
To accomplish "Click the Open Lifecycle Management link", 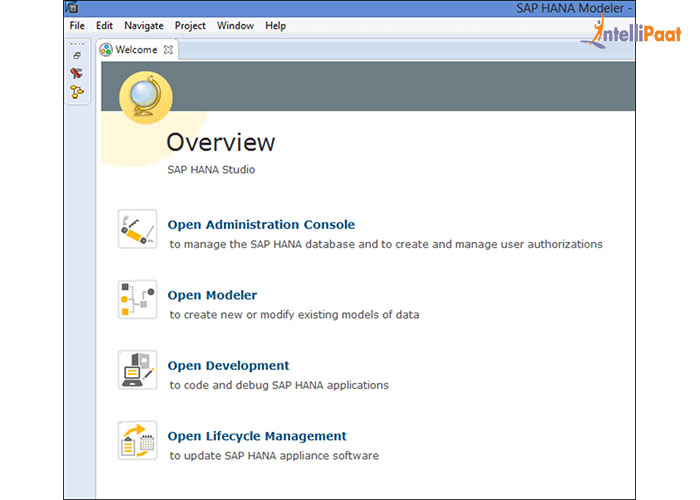I will 257,436.
